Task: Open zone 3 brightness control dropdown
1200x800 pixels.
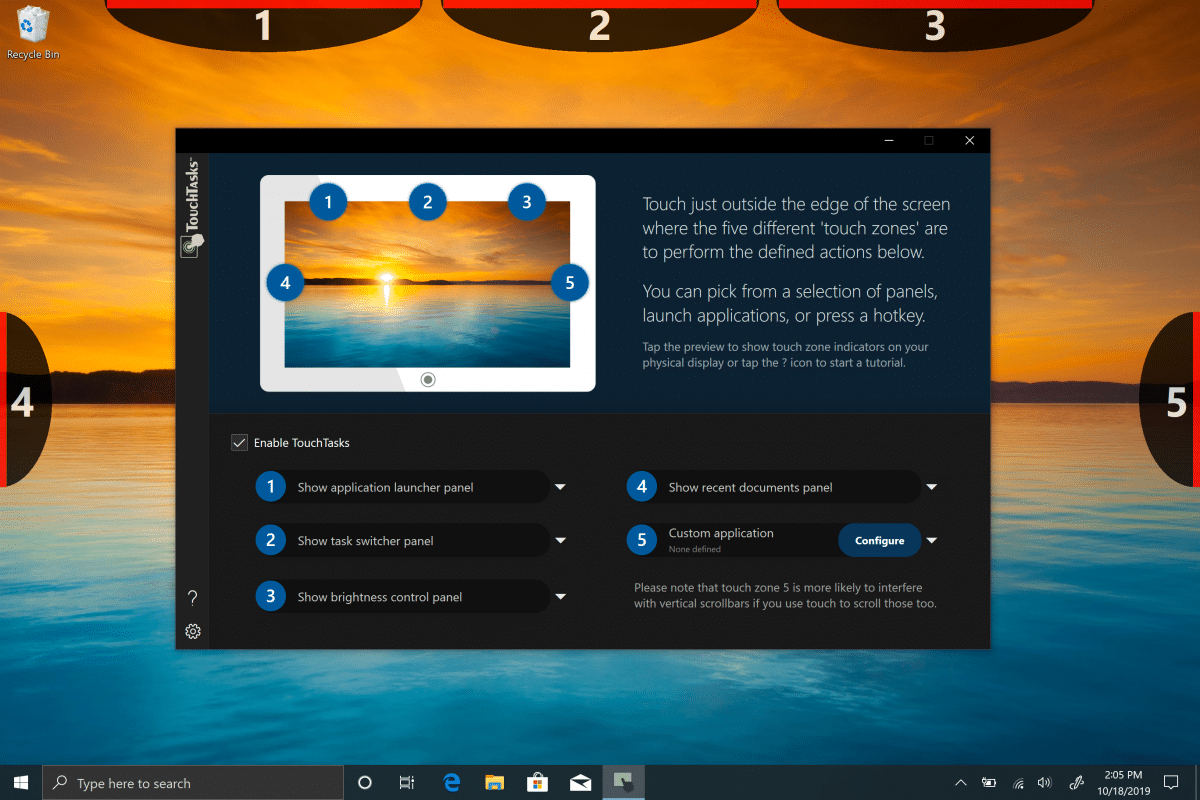Action: [560, 596]
